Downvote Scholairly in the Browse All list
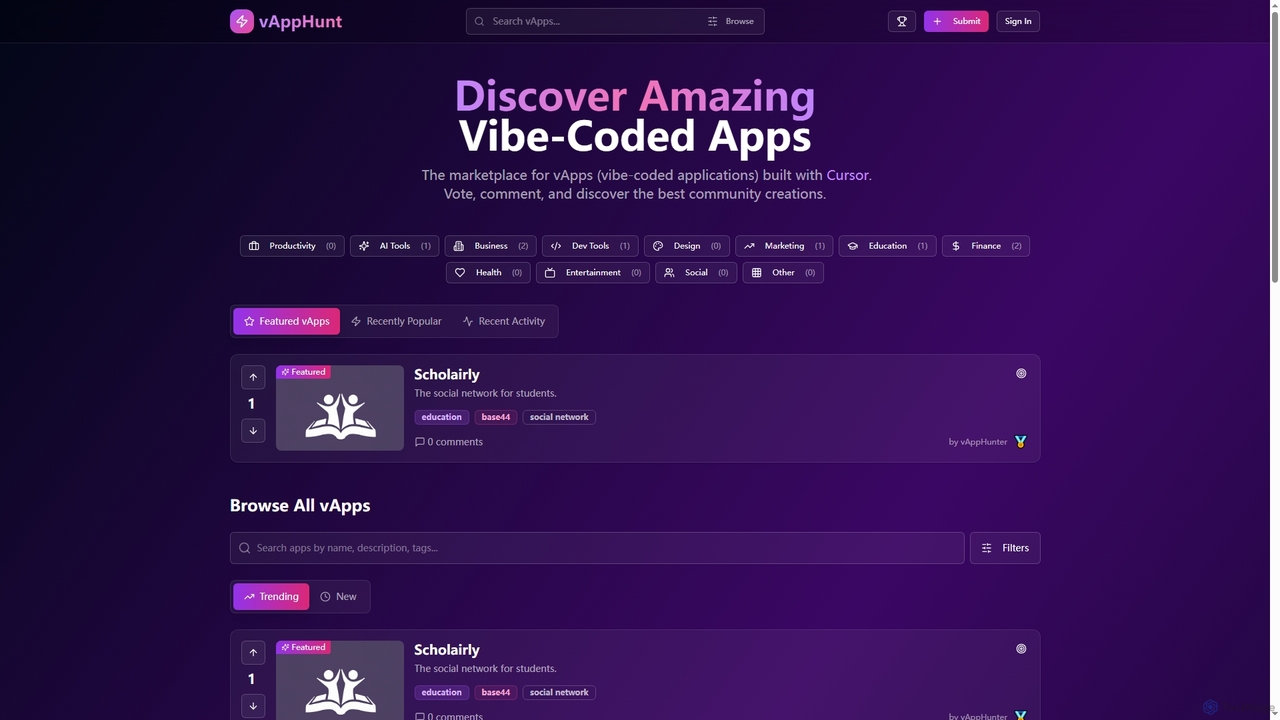The image size is (1280, 720). pos(253,706)
